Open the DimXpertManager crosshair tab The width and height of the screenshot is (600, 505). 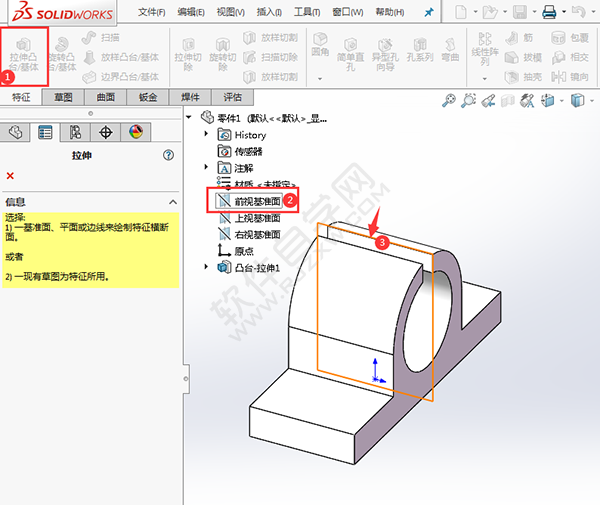[x=106, y=132]
